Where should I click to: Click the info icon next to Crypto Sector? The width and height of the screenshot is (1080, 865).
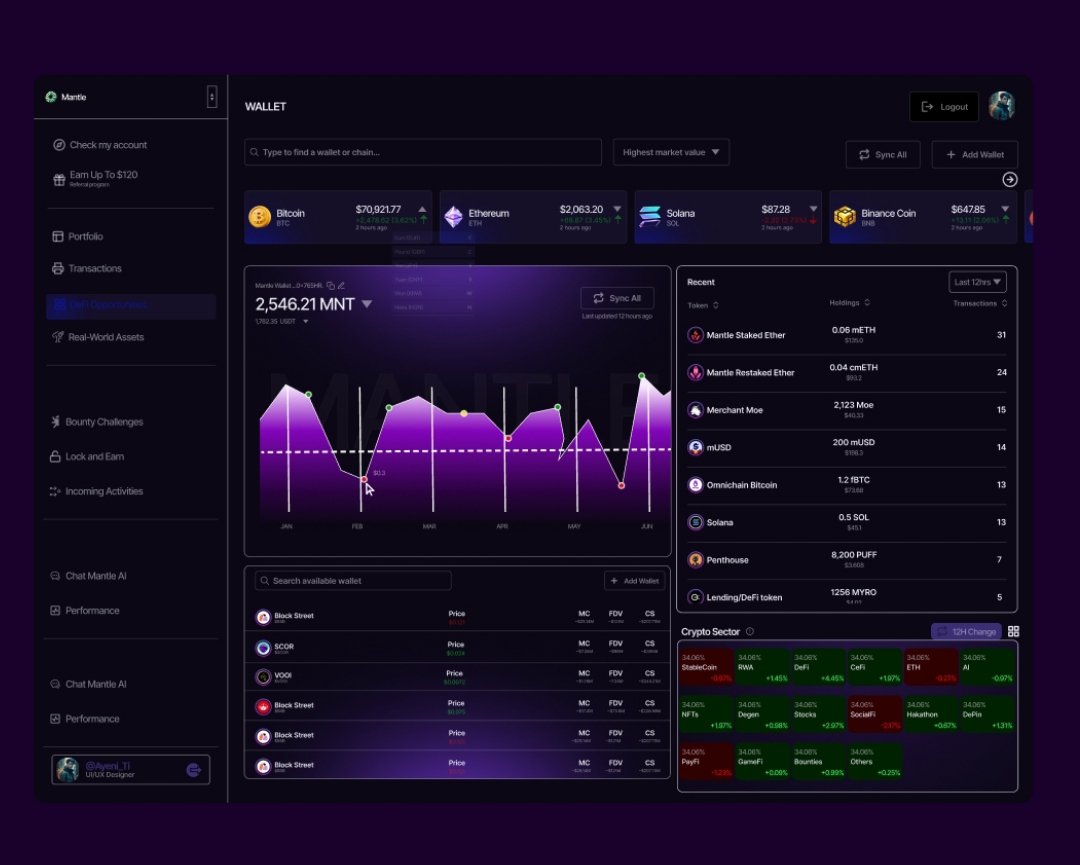(750, 632)
